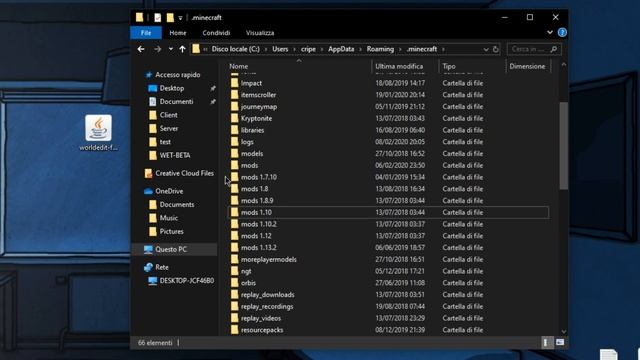This screenshot has height=360, width=640.
Task: Open the WET-BETA folder in sidebar
Action: tap(175, 156)
